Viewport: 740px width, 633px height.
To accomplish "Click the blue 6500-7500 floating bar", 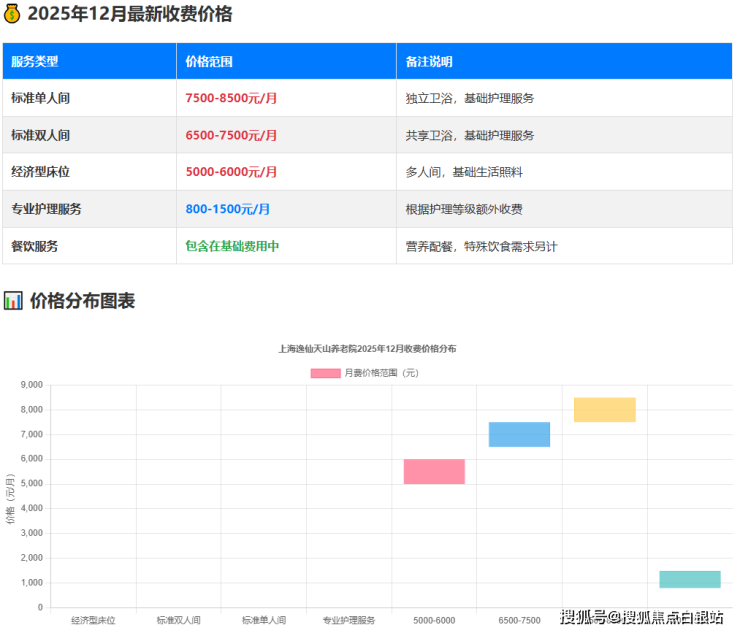I will point(519,434).
